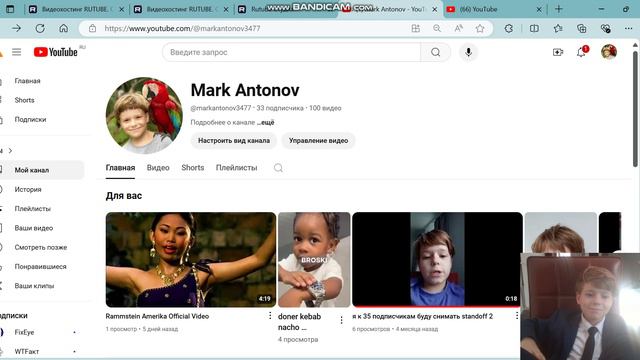
Task: Open options for doner kebab nacho short
Action: [342, 321]
